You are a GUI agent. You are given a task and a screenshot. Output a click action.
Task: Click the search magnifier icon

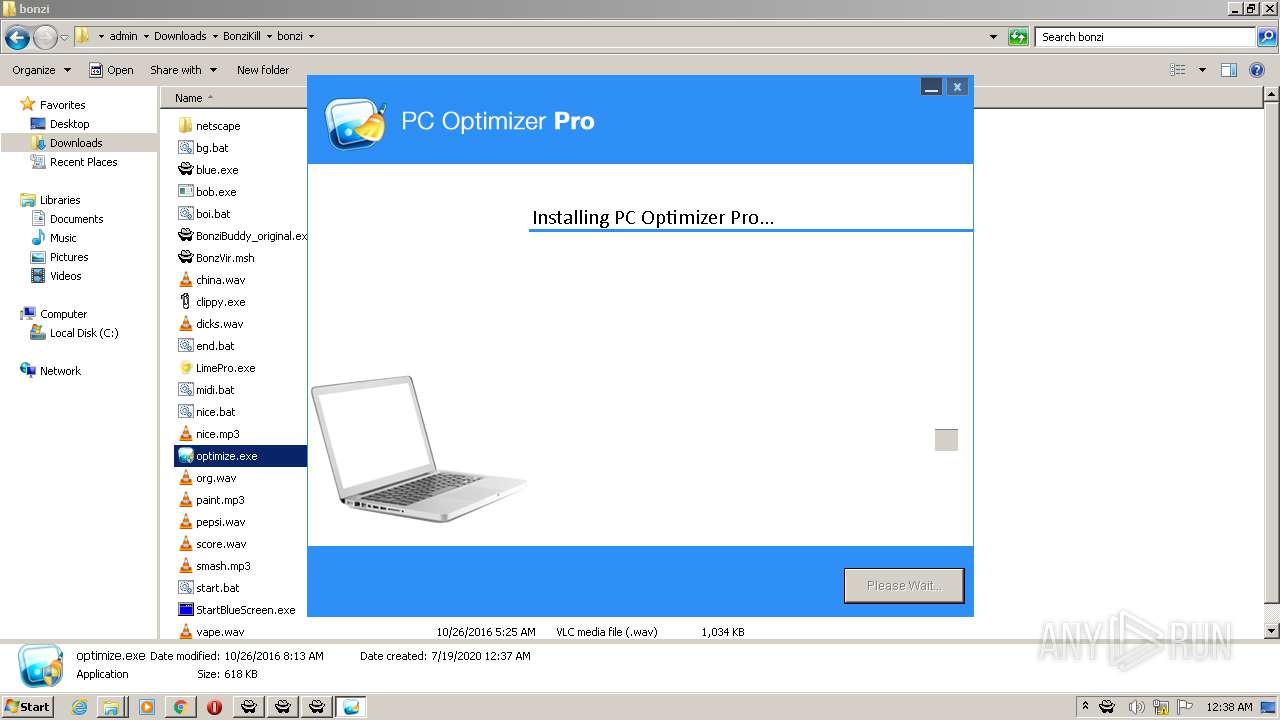click(x=1267, y=37)
